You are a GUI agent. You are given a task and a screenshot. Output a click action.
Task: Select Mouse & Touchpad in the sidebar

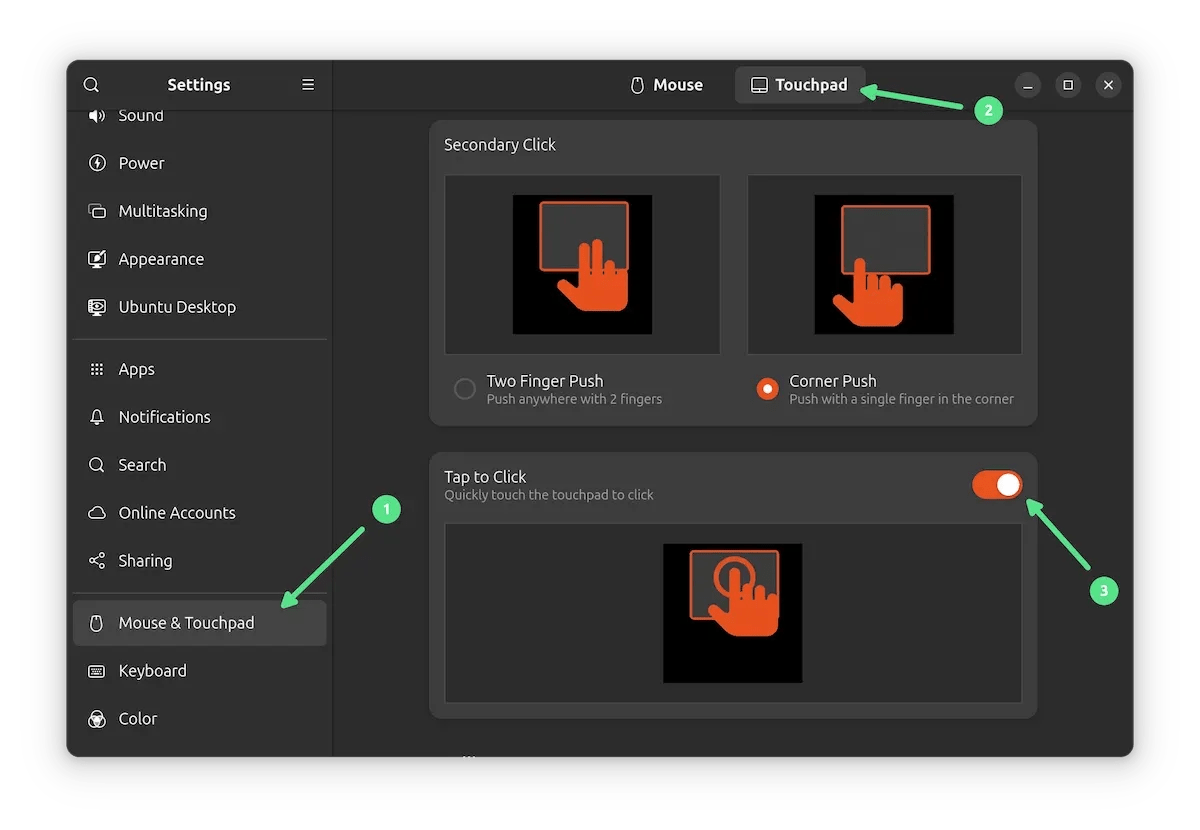point(185,622)
